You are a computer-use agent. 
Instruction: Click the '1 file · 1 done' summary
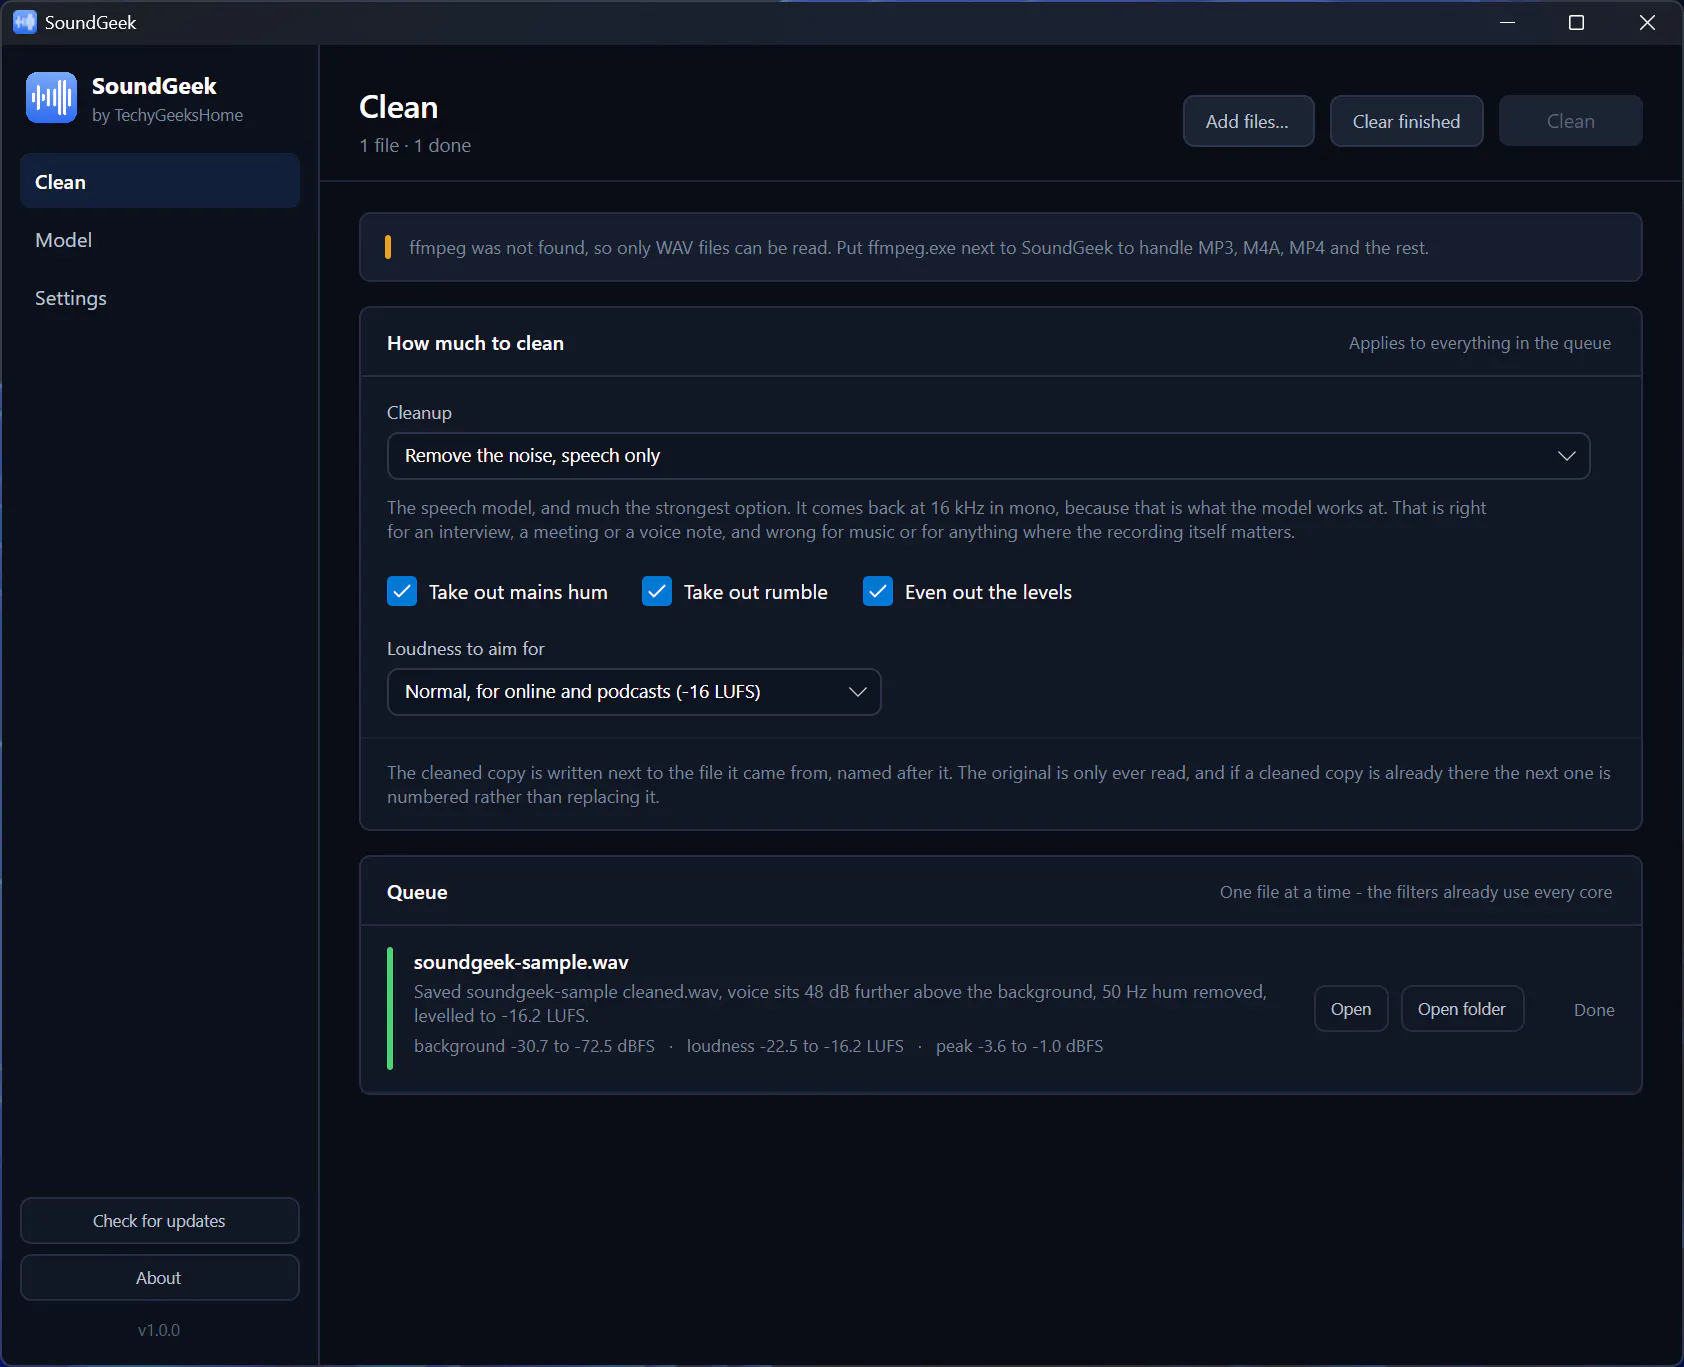[415, 145]
